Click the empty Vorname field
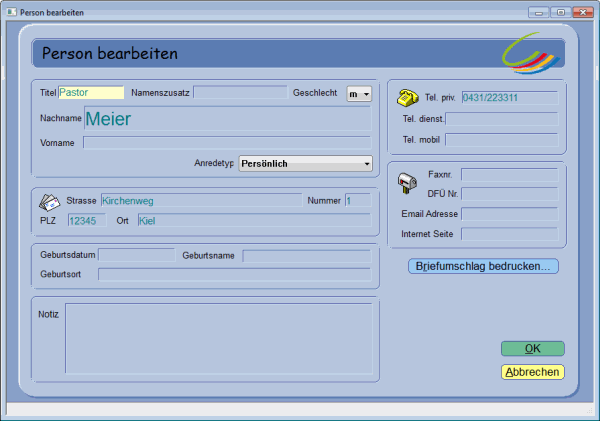 (227, 143)
